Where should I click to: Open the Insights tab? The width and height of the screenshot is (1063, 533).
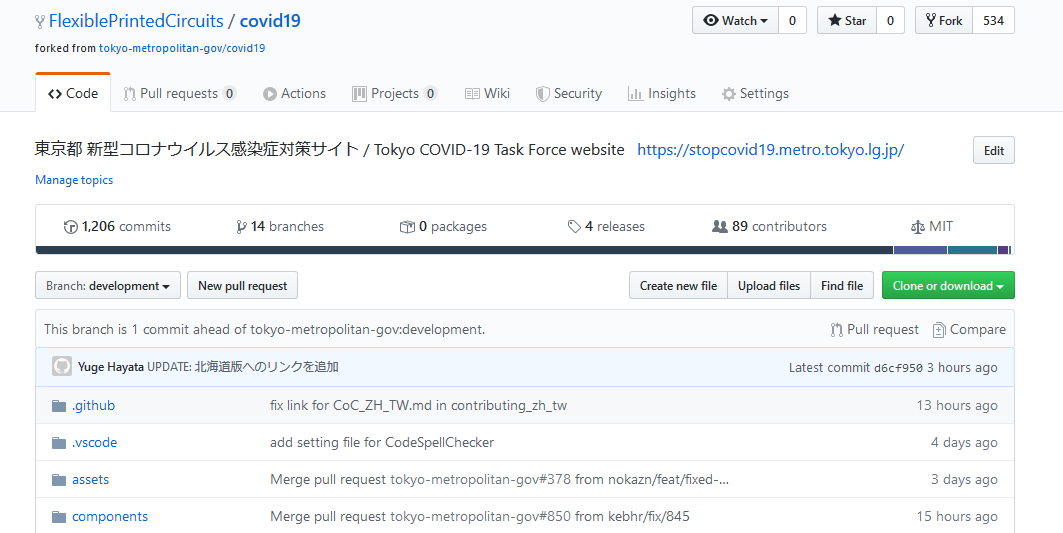[x=661, y=94]
